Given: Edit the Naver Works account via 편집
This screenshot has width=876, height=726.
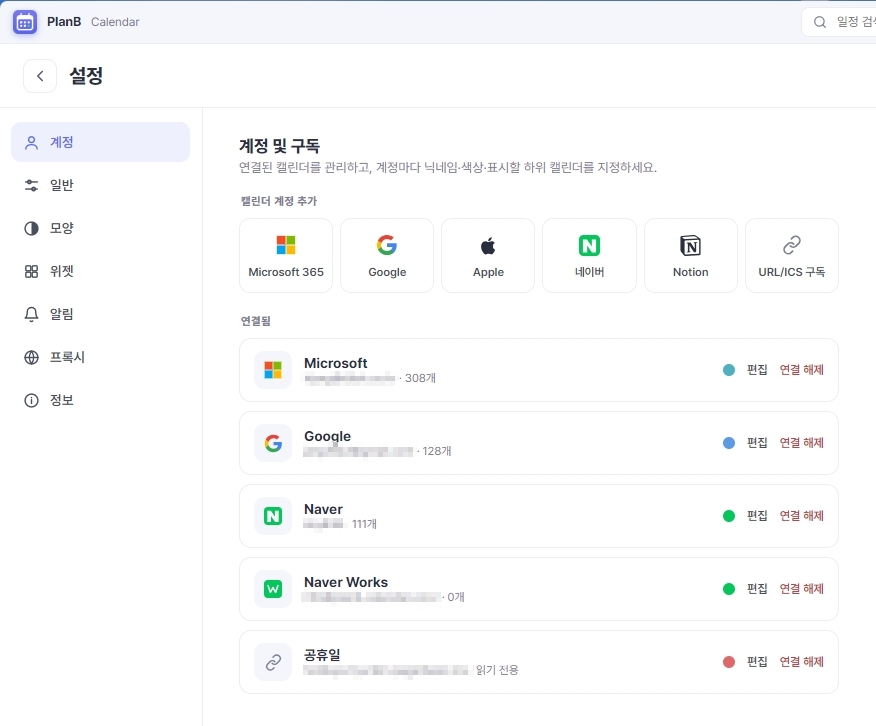Looking at the screenshot, I should point(757,589).
